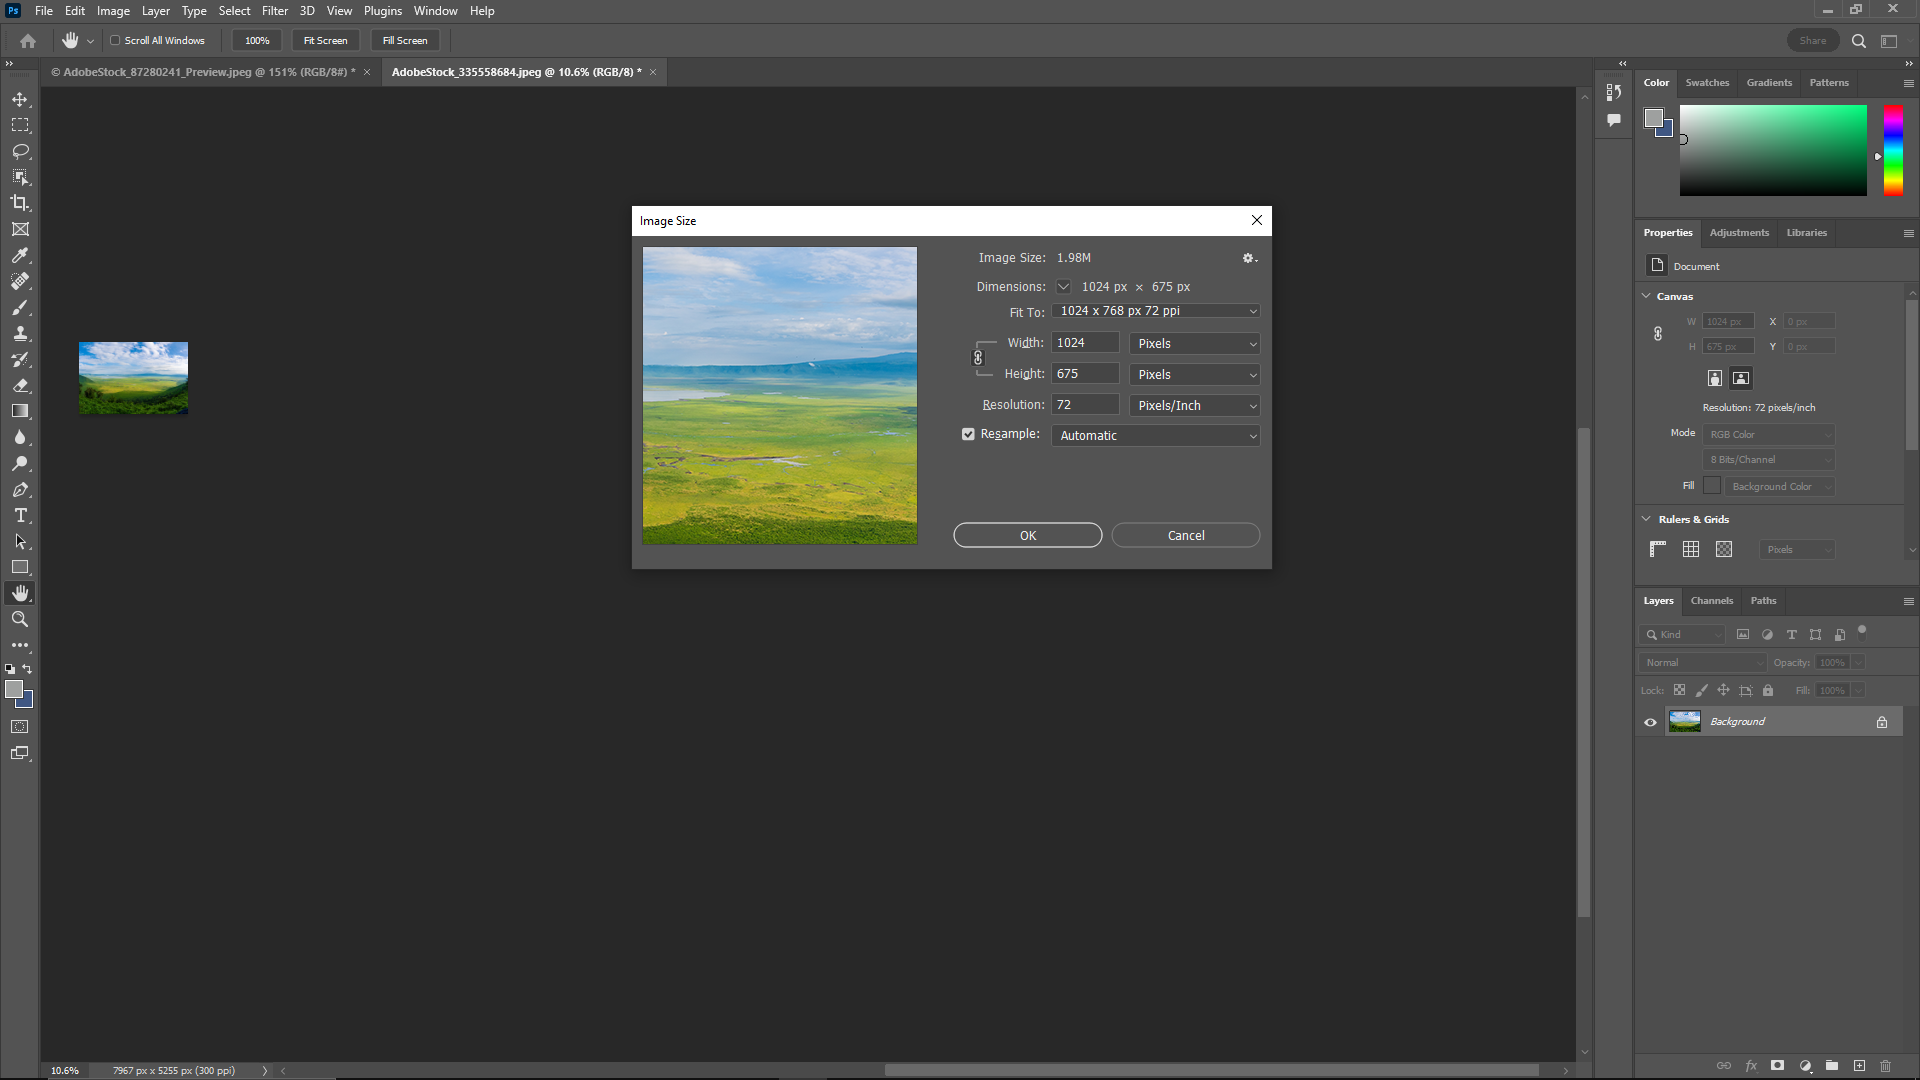Select the Rectangular Marquee tool
The height and width of the screenshot is (1080, 1920).
(20, 125)
